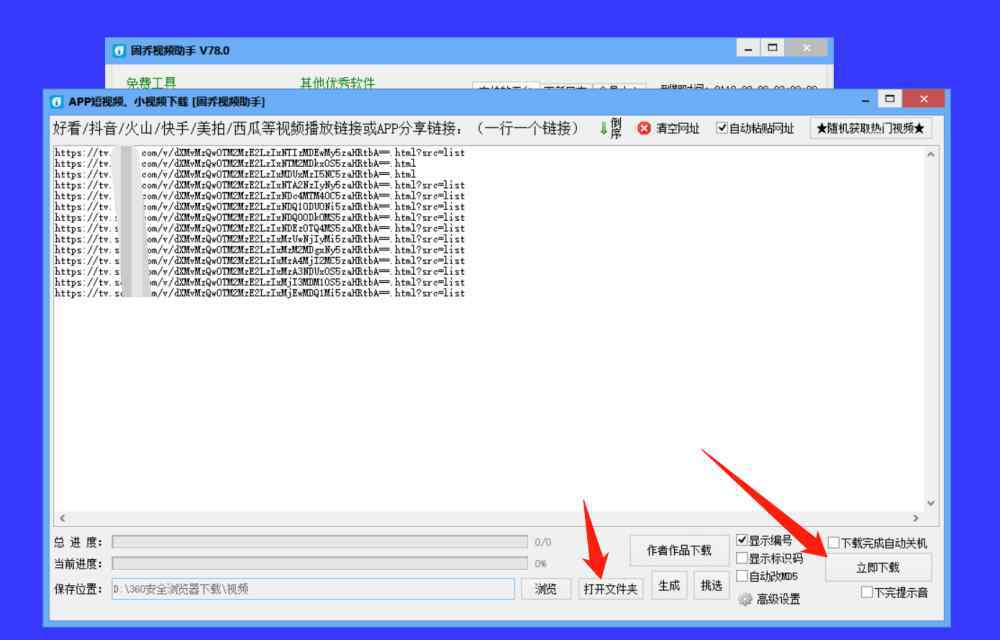Viewport: 1000px width, 640px height.
Task: Close the APP短视频下载 window
Action: coord(924,98)
